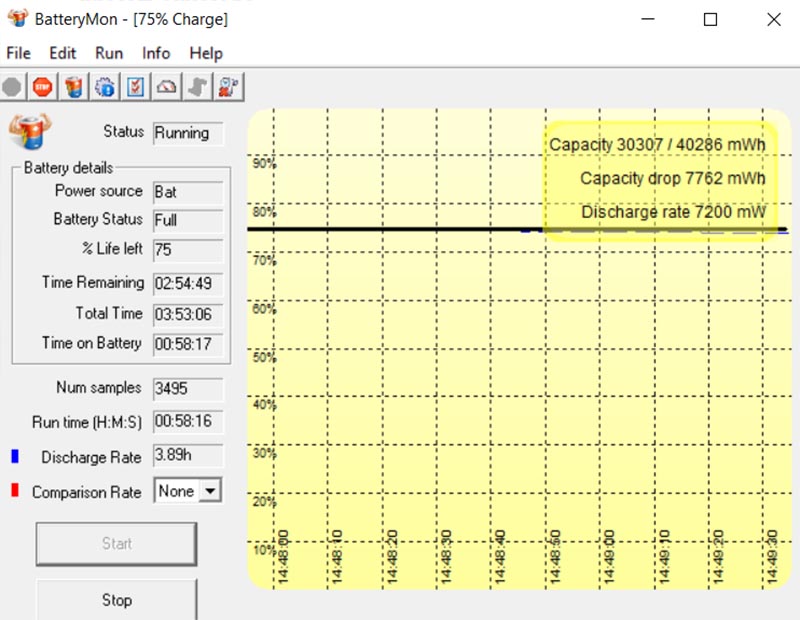Open battery information from the toolbar battery icon

point(73,87)
